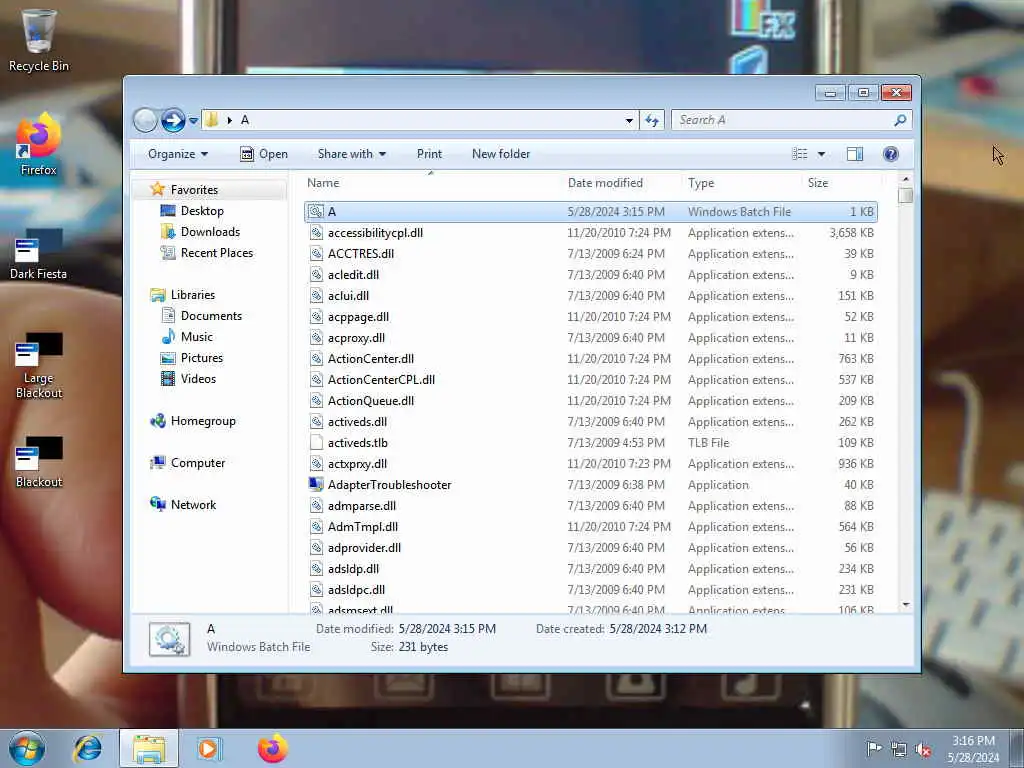1024x768 pixels.
Task: Click the search magnifier icon
Action: pyautogui.click(x=900, y=120)
